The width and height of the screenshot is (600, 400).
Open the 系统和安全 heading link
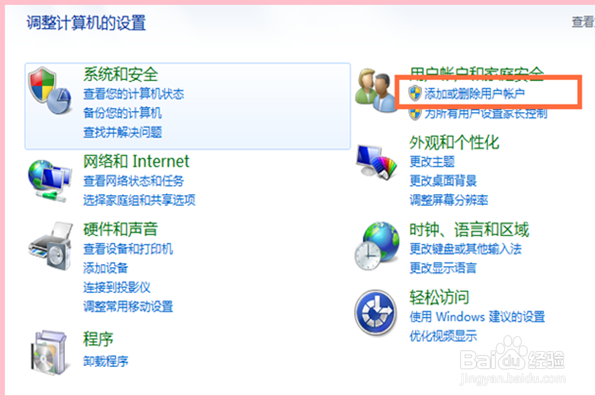tap(121, 74)
